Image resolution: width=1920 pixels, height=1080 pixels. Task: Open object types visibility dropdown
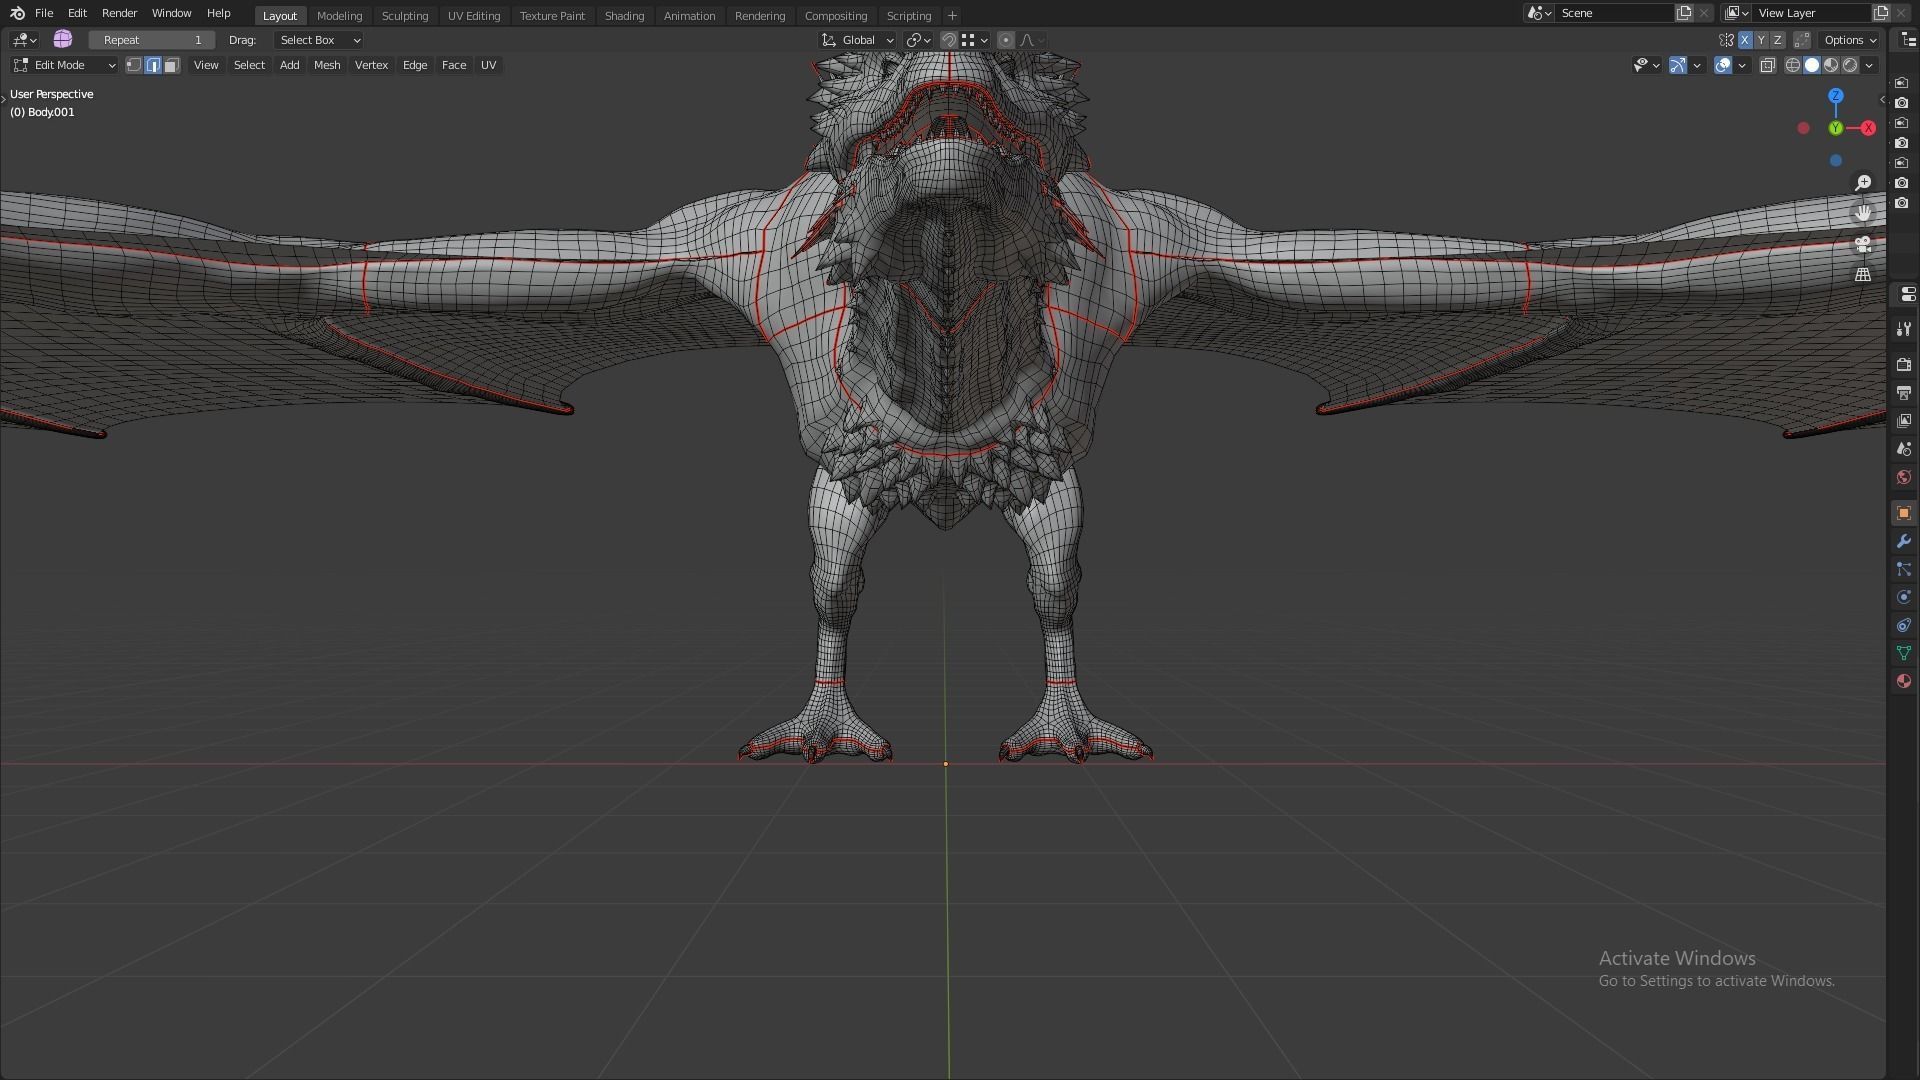pos(1646,65)
